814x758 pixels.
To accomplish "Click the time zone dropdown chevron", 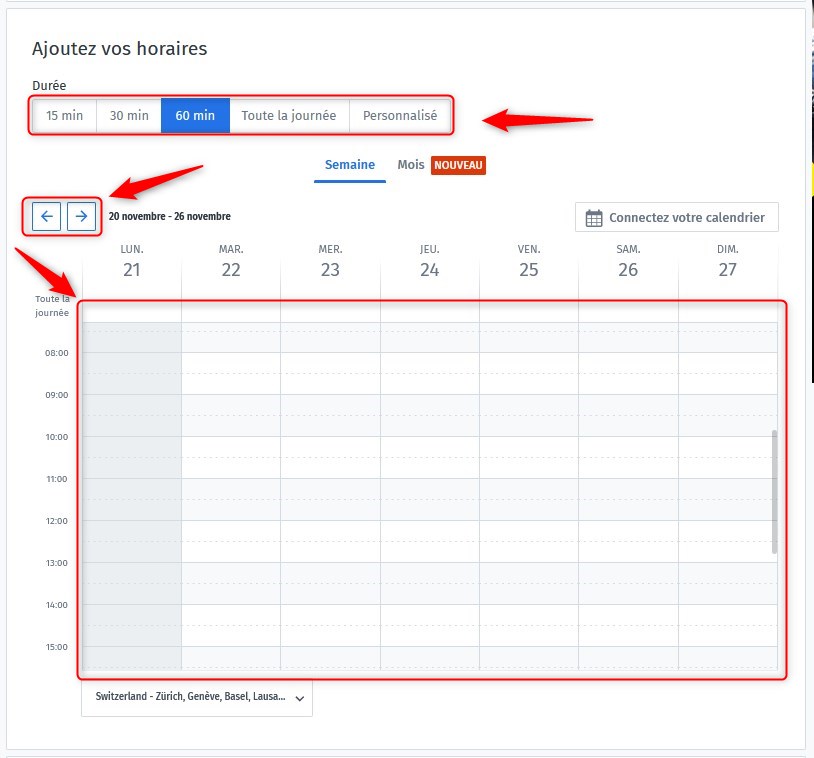I will tap(300, 698).
